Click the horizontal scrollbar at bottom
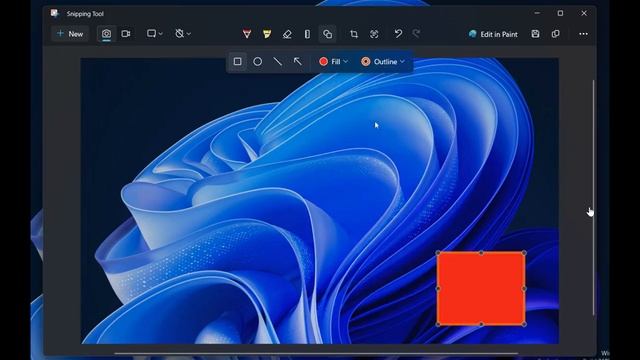This screenshot has width=640, height=360. (x=316, y=353)
